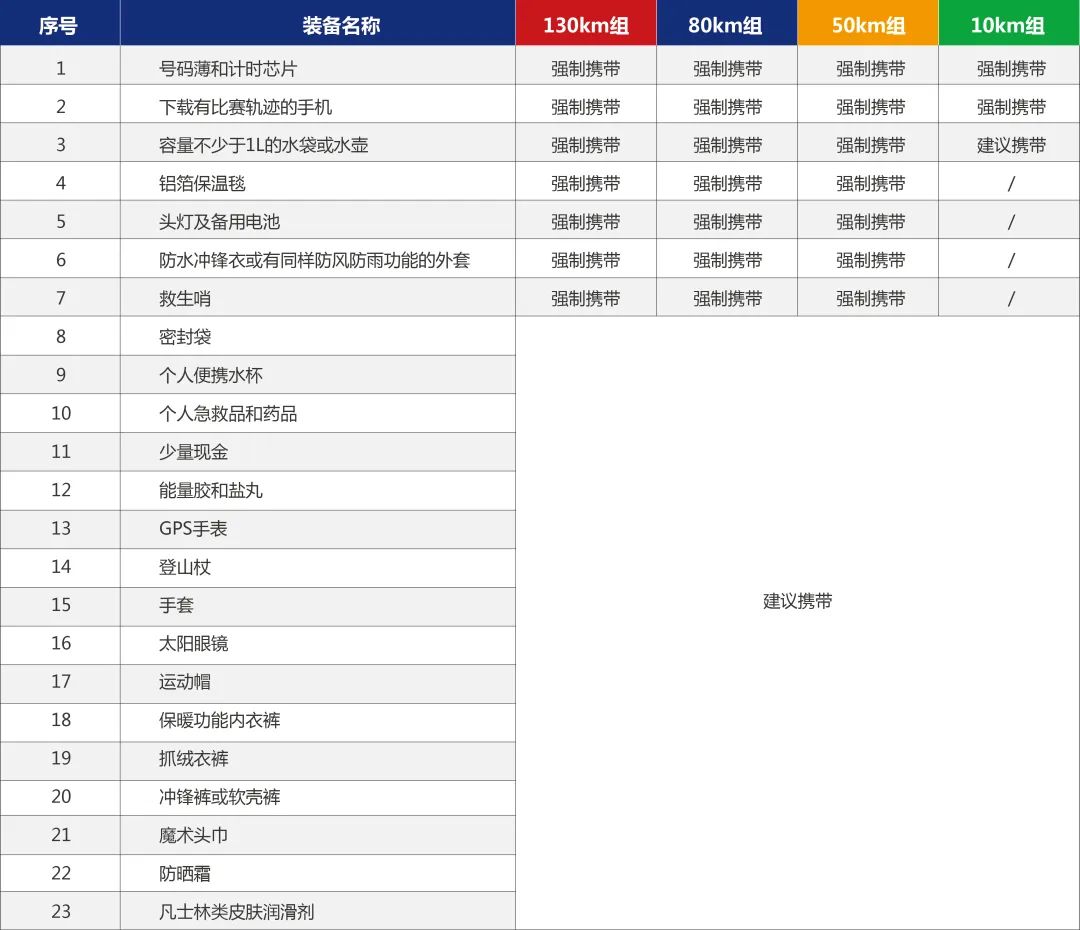The image size is (1080, 930).
Task: Click 强制携带 in 80km组 column for 头灯及备用电池
Action: 727,222
